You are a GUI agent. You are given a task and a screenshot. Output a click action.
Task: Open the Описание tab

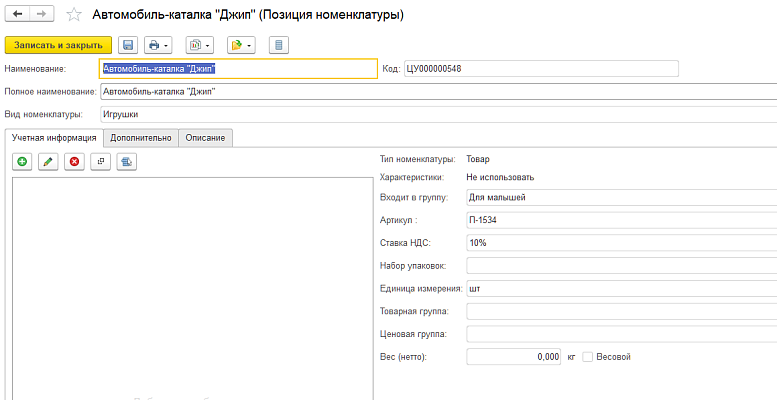[x=206, y=138]
